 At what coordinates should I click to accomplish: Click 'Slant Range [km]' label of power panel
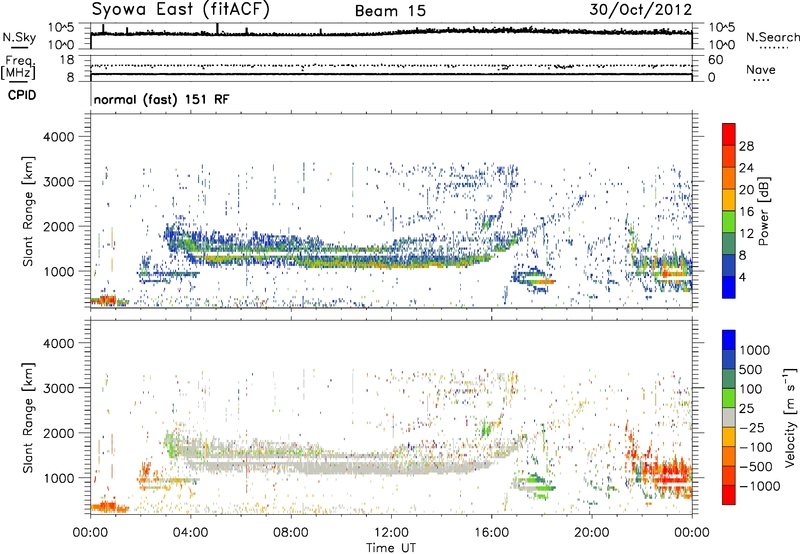point(28,211)
